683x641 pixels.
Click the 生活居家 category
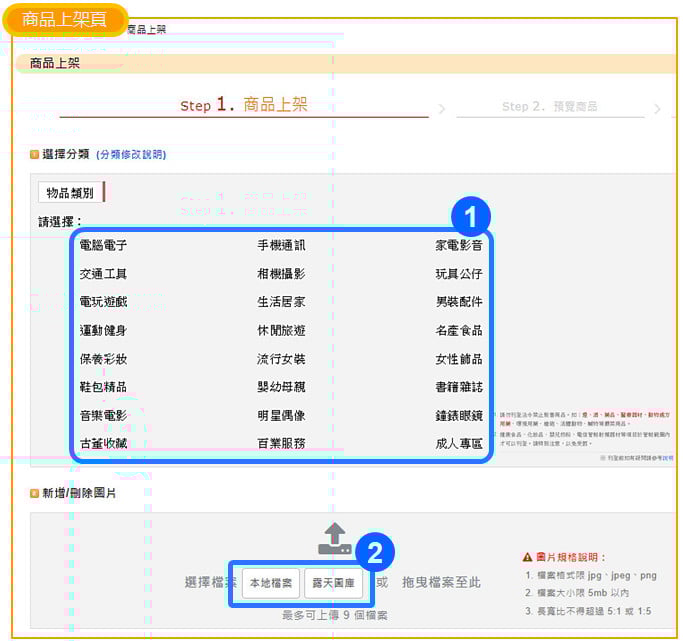pos(281,302)
